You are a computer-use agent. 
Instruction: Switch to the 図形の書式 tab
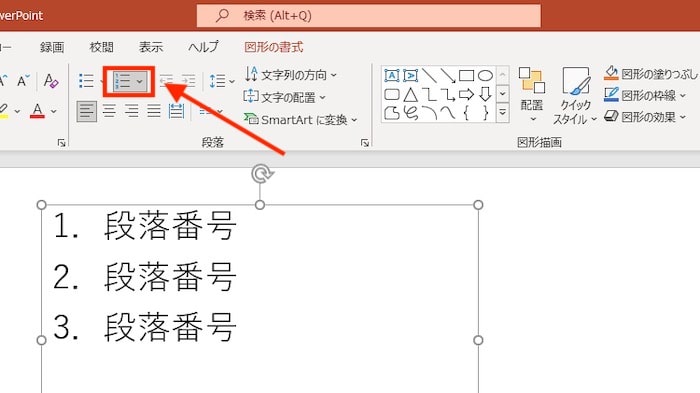[274, 47]
